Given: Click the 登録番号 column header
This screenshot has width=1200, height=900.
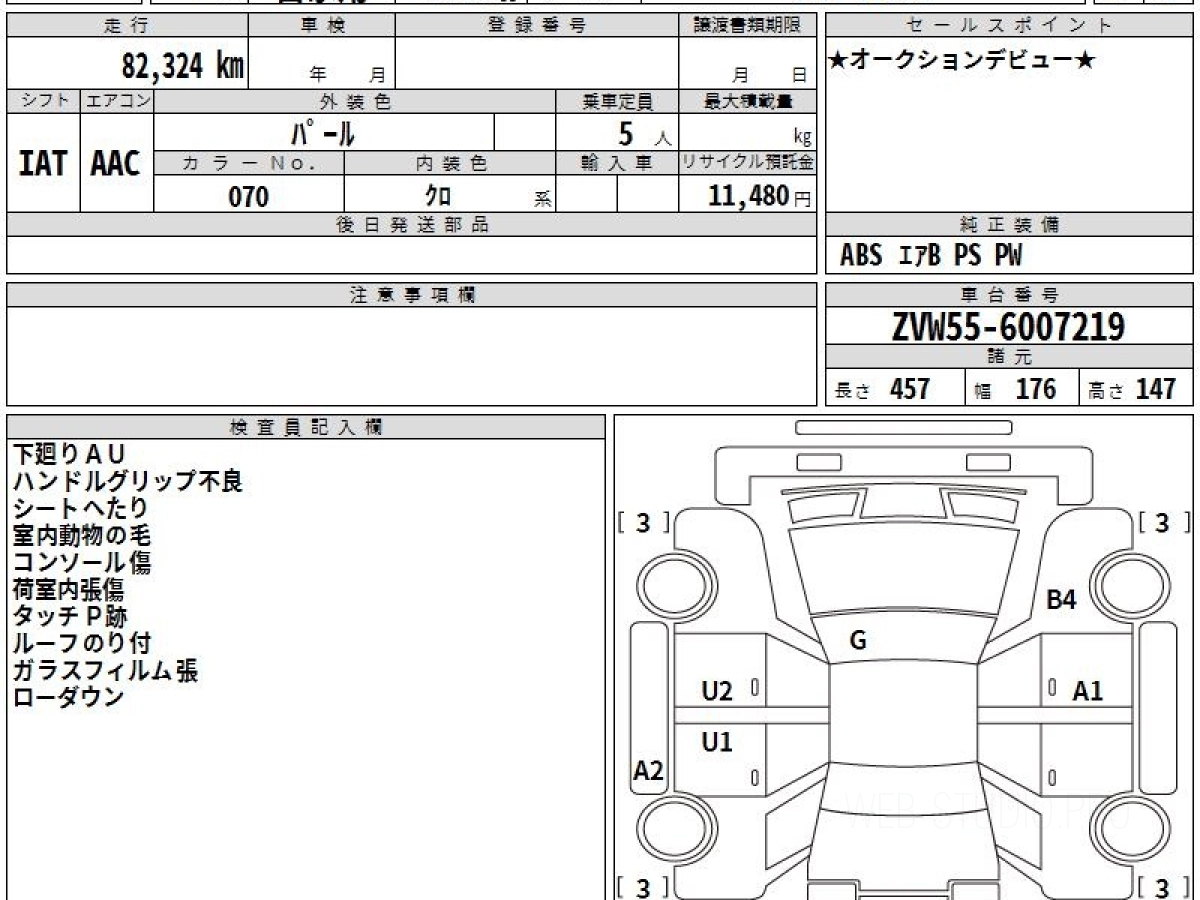Looking at the screenshot, I should [537, 27].
